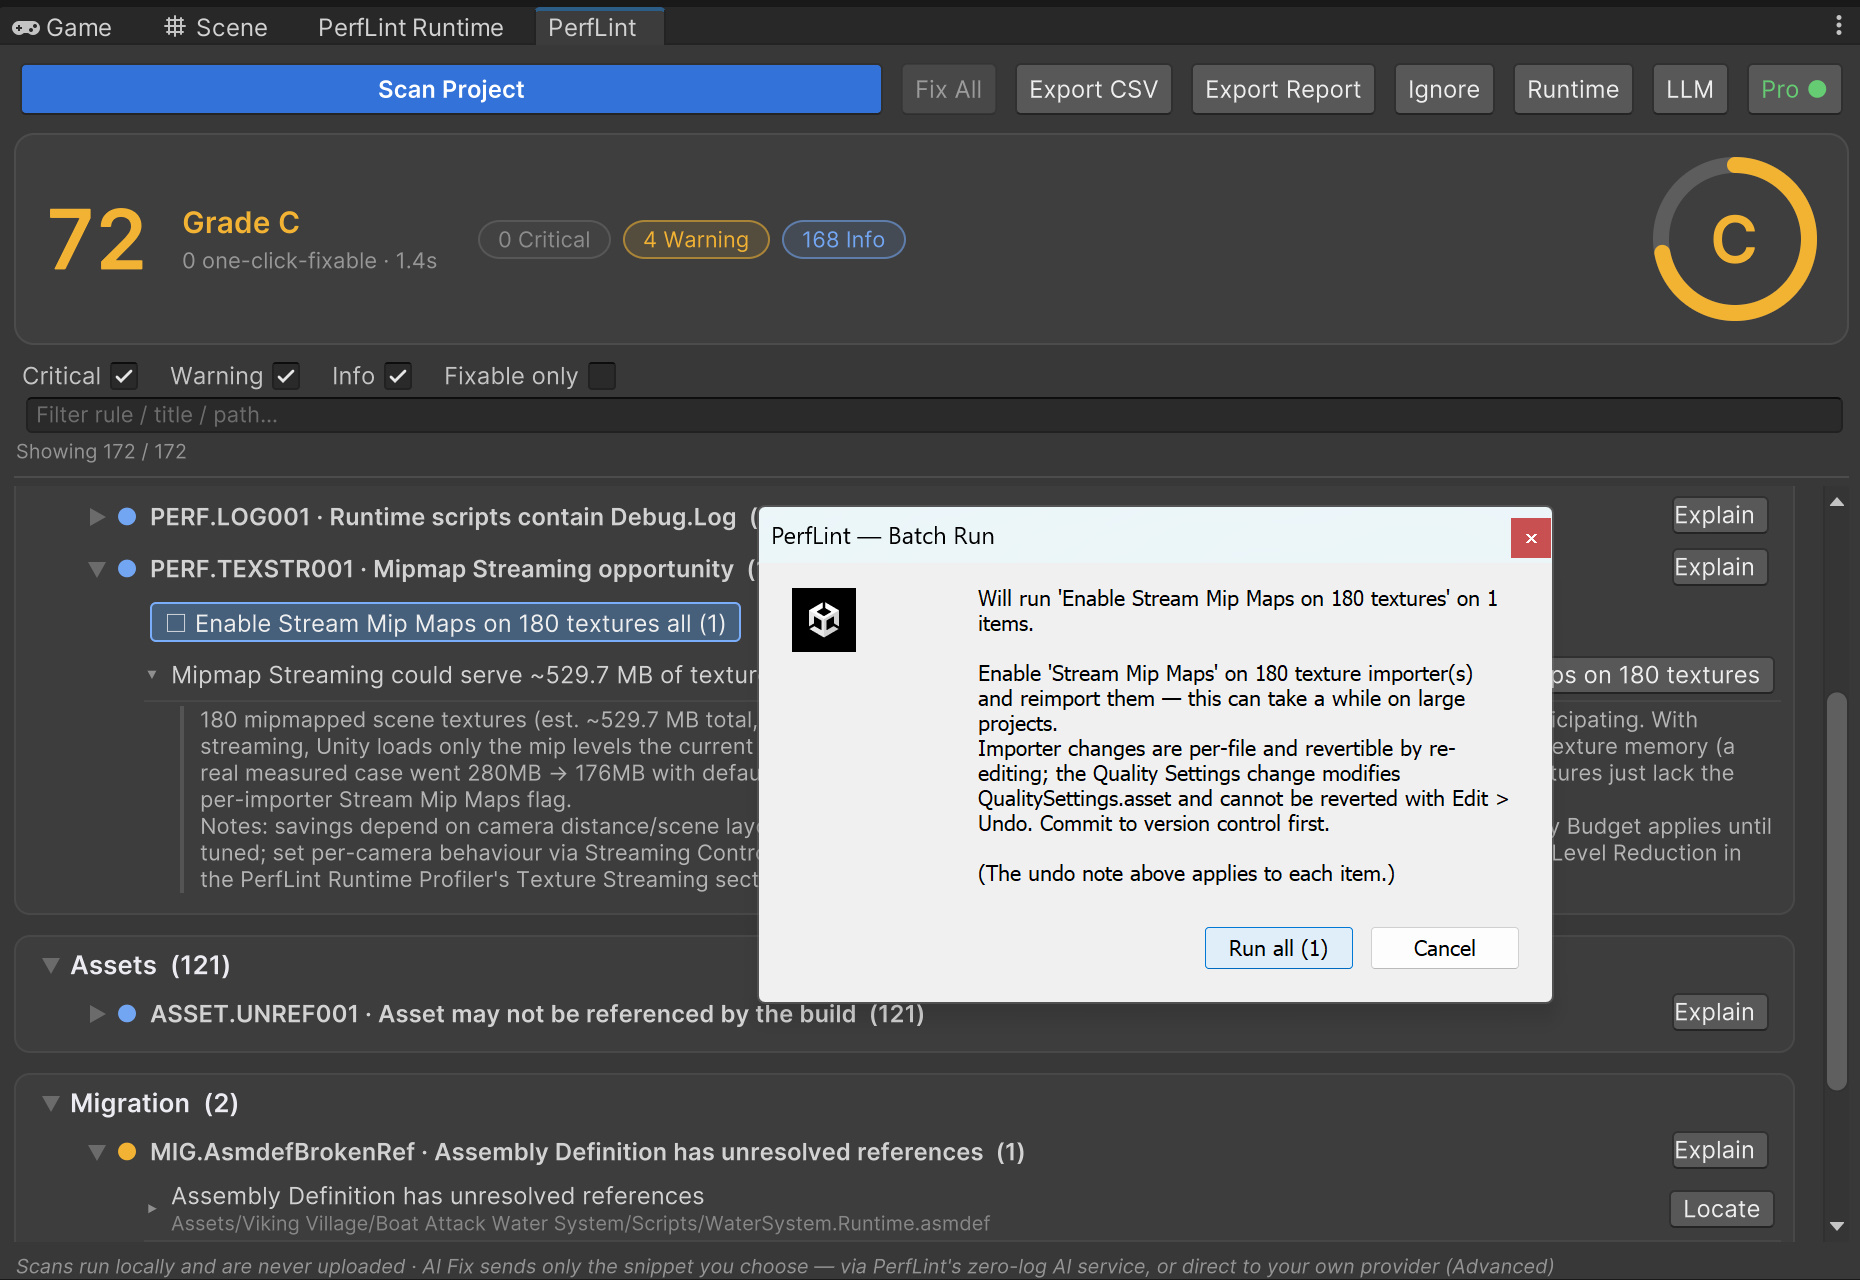Screen dimensions: 1860x1280
Task: Expand the Assembly Definition unresolved references finding
Action: 152,1208
